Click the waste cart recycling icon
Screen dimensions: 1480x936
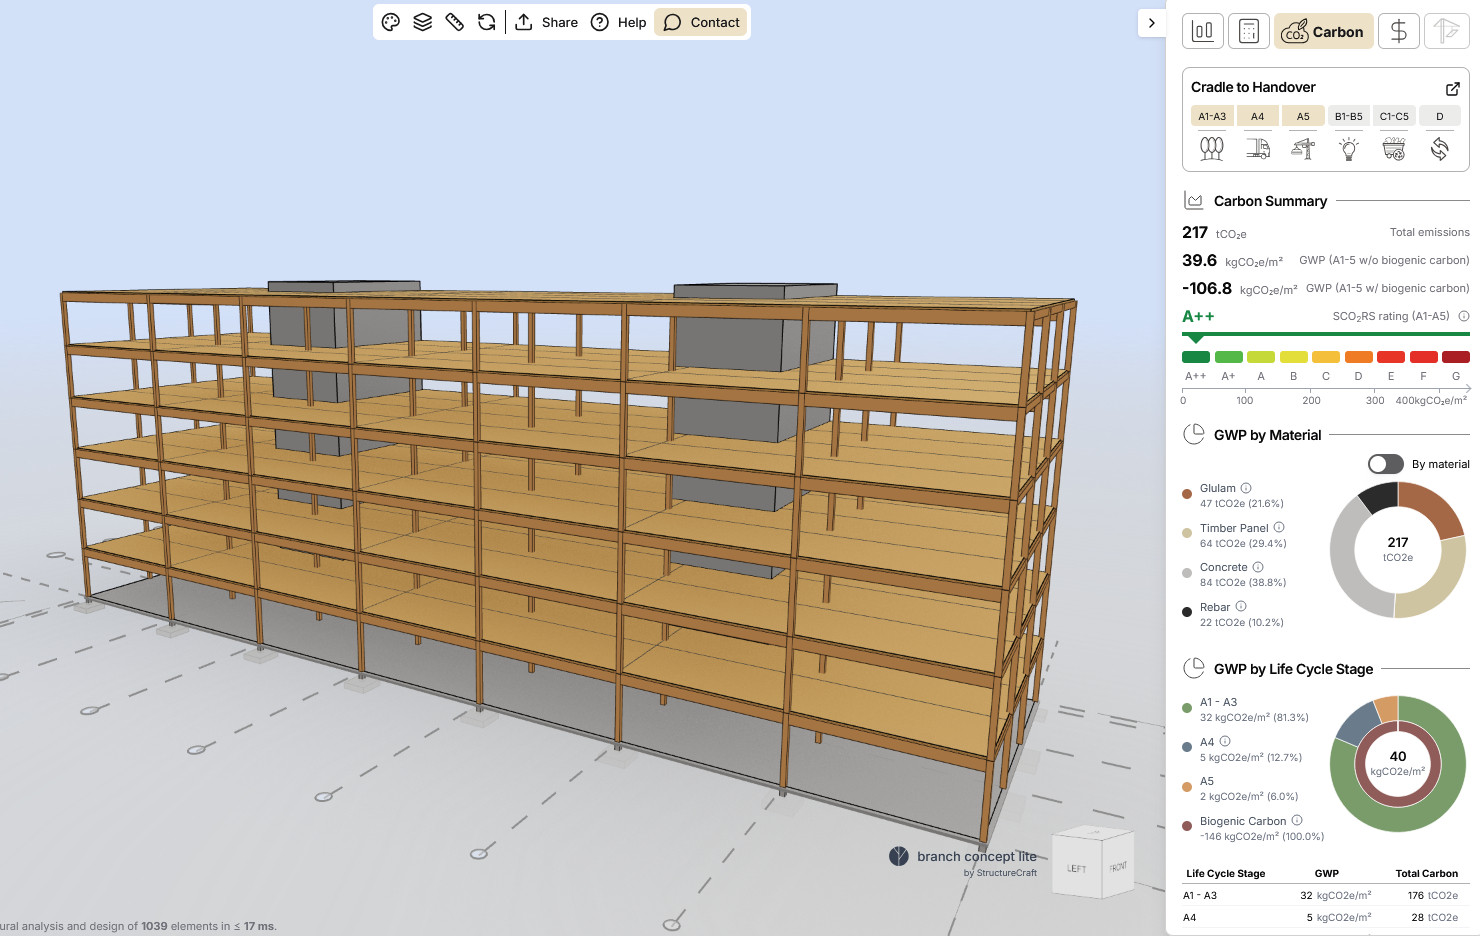coord(1394,149)
